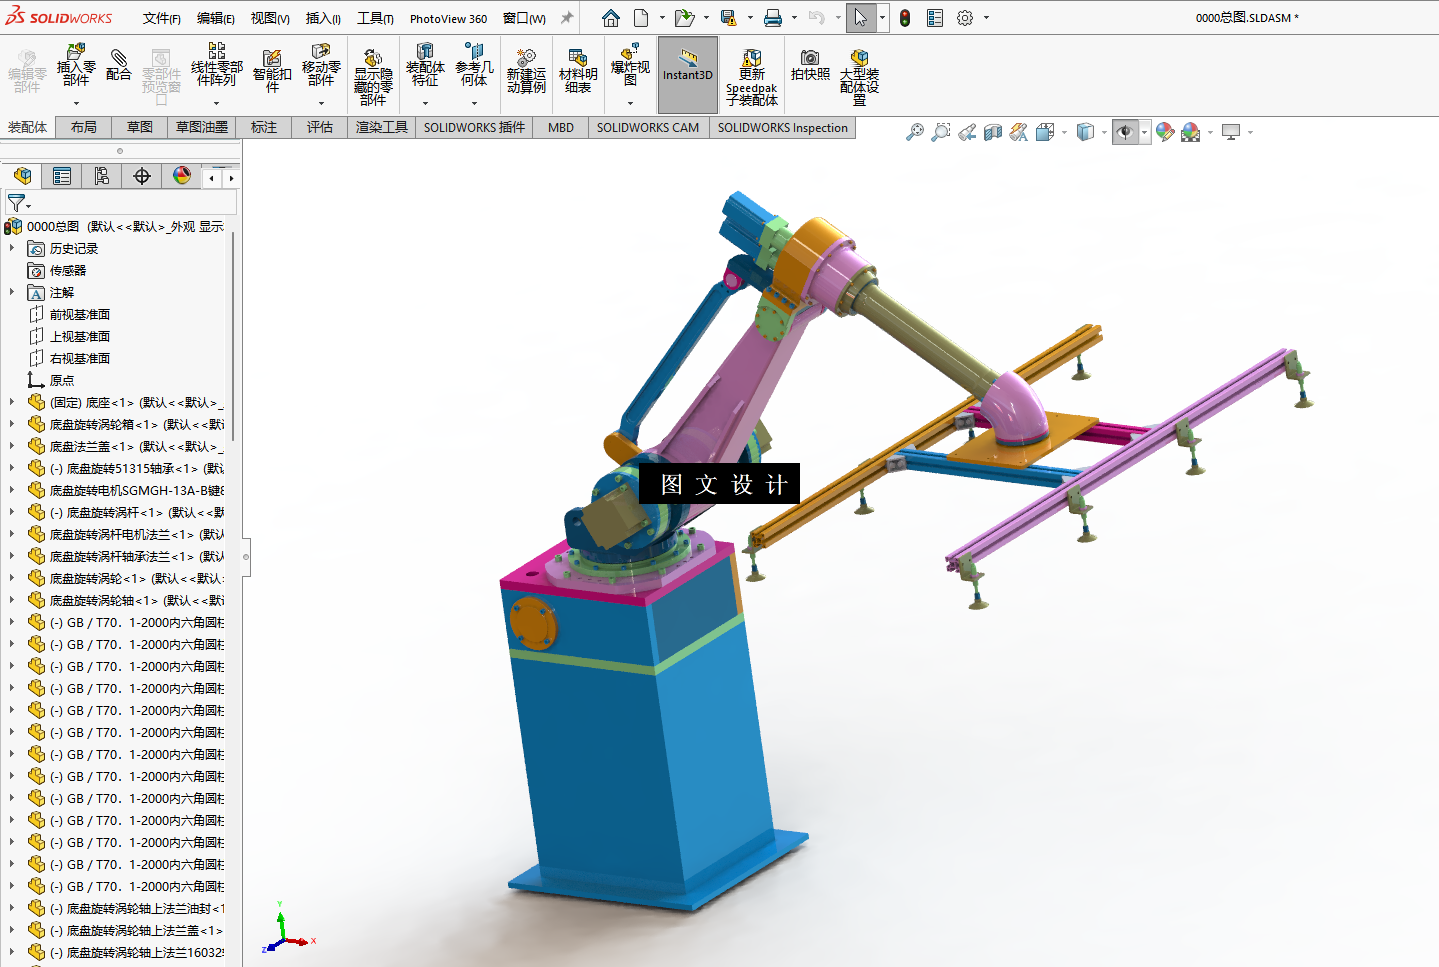Open the 文件(F) menu
The width and height of the screenshot is (1439, 967).
coord(161,18)
